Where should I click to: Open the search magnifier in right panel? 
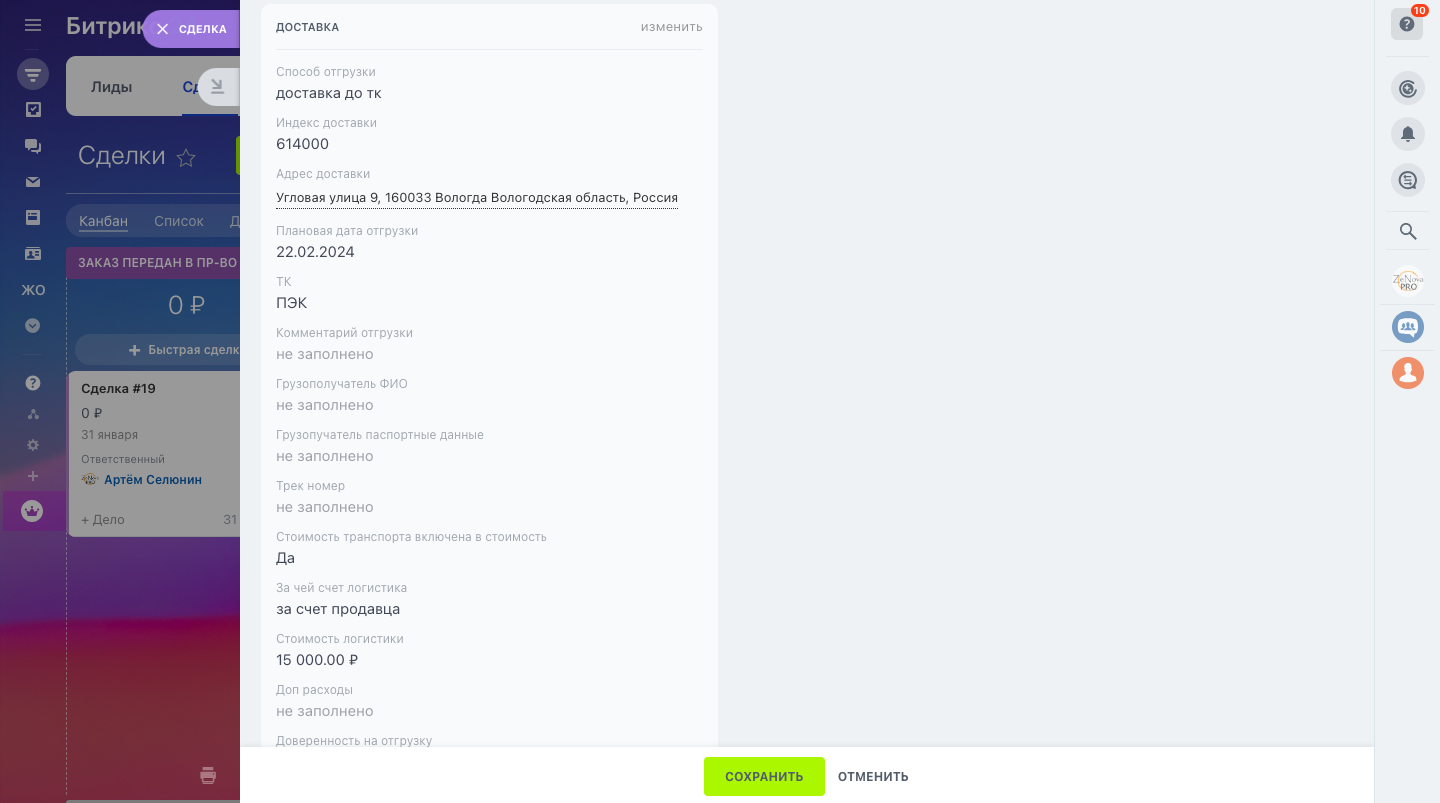pyautogui.click(x=1408, y=232)
